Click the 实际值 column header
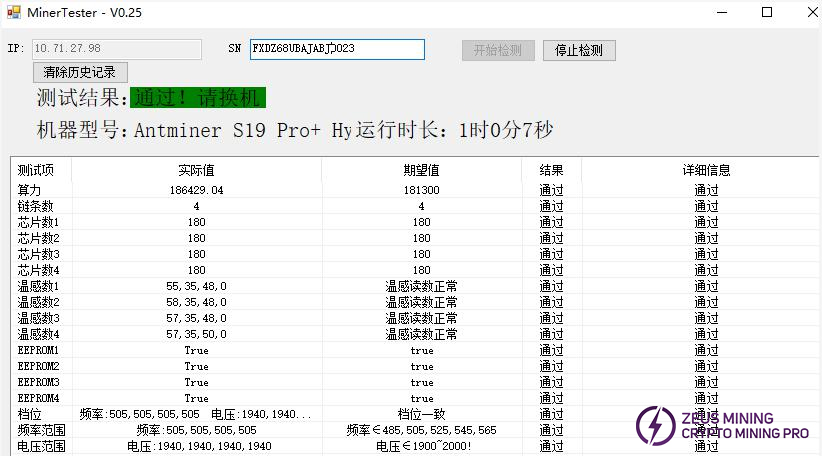822x456 pixels. (196, 170)
